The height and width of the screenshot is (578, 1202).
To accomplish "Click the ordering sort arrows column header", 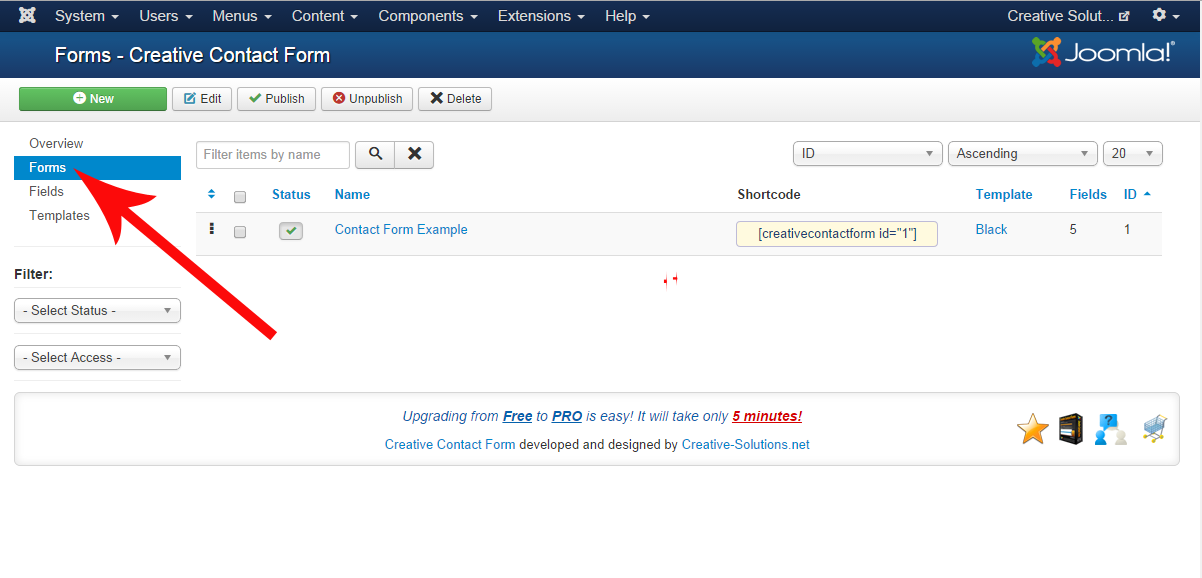I will 211,194.
